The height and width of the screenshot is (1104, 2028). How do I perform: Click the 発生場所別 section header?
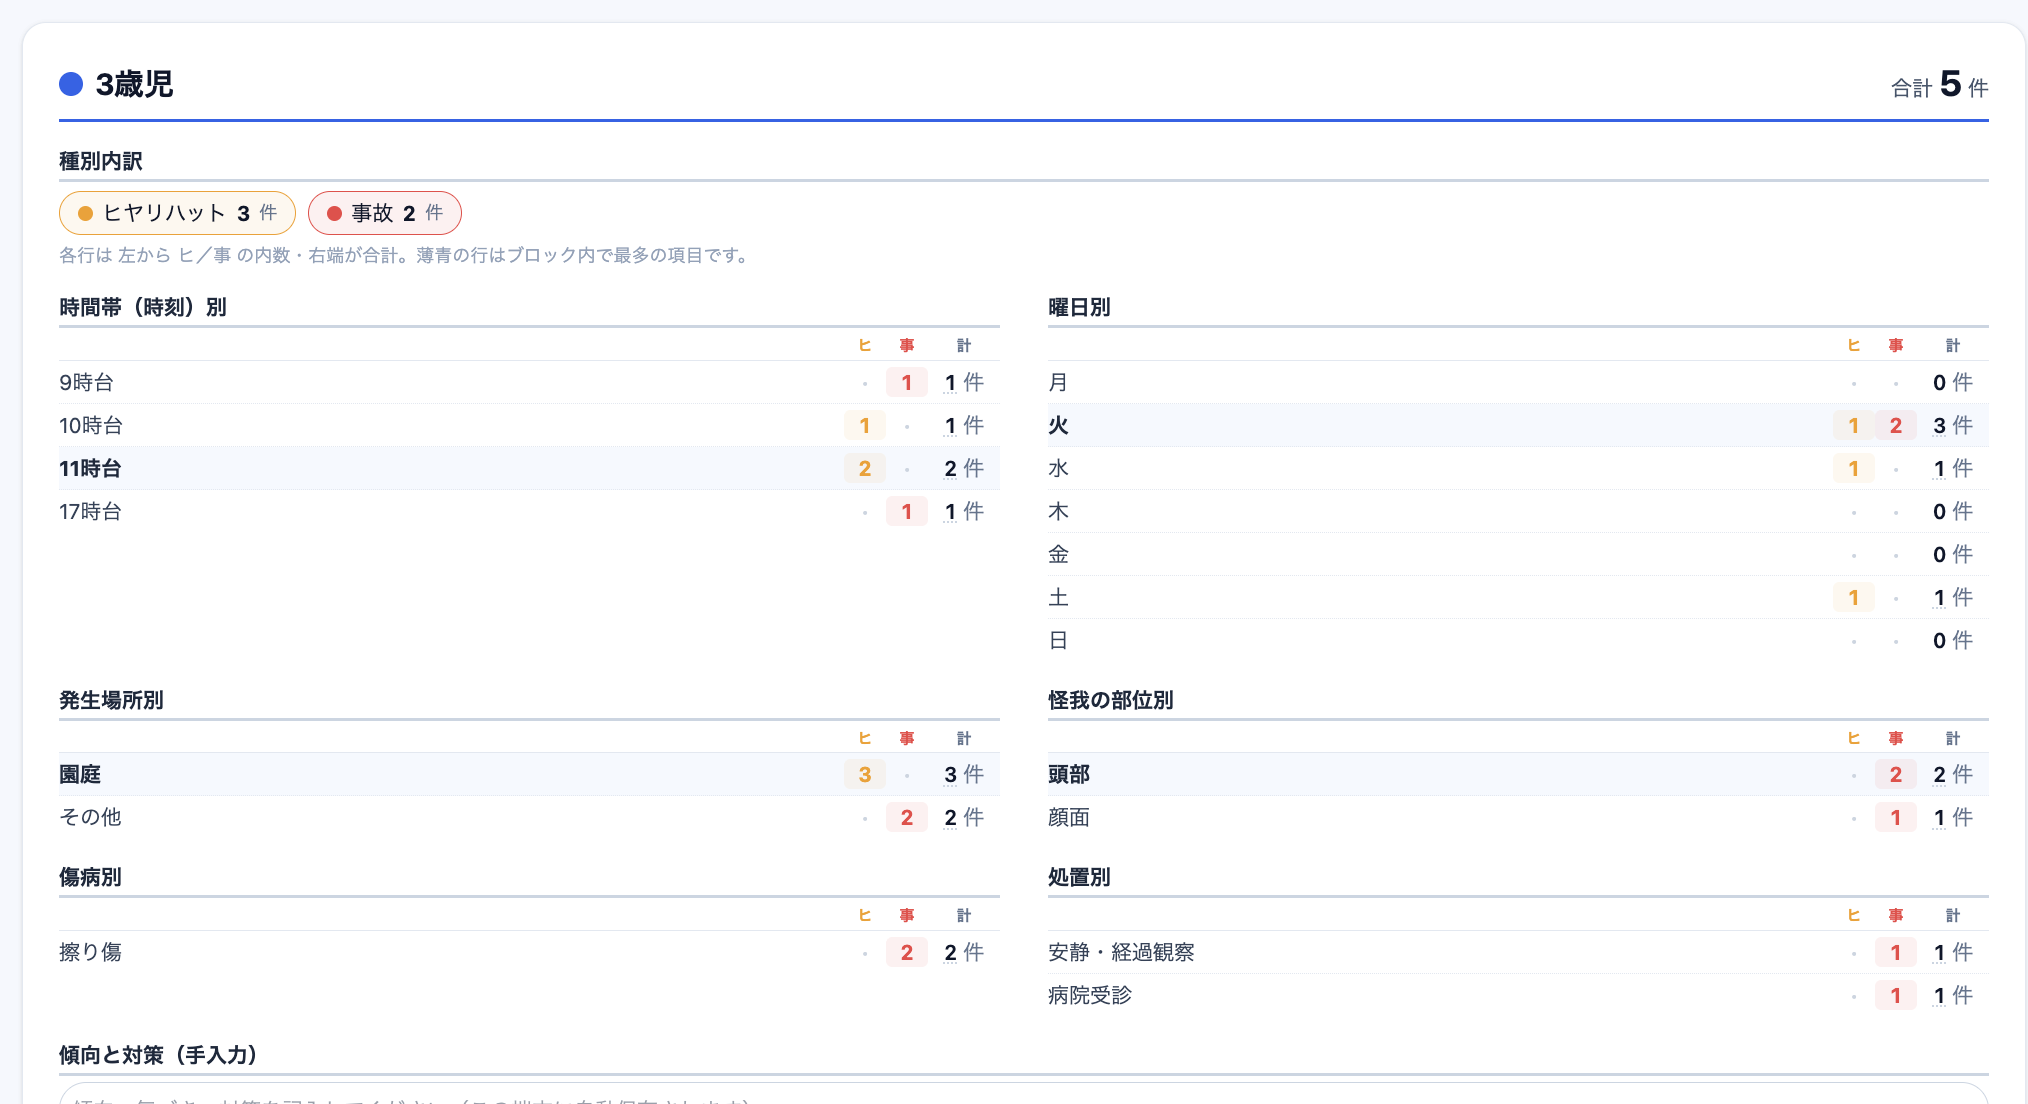(111, 700)
